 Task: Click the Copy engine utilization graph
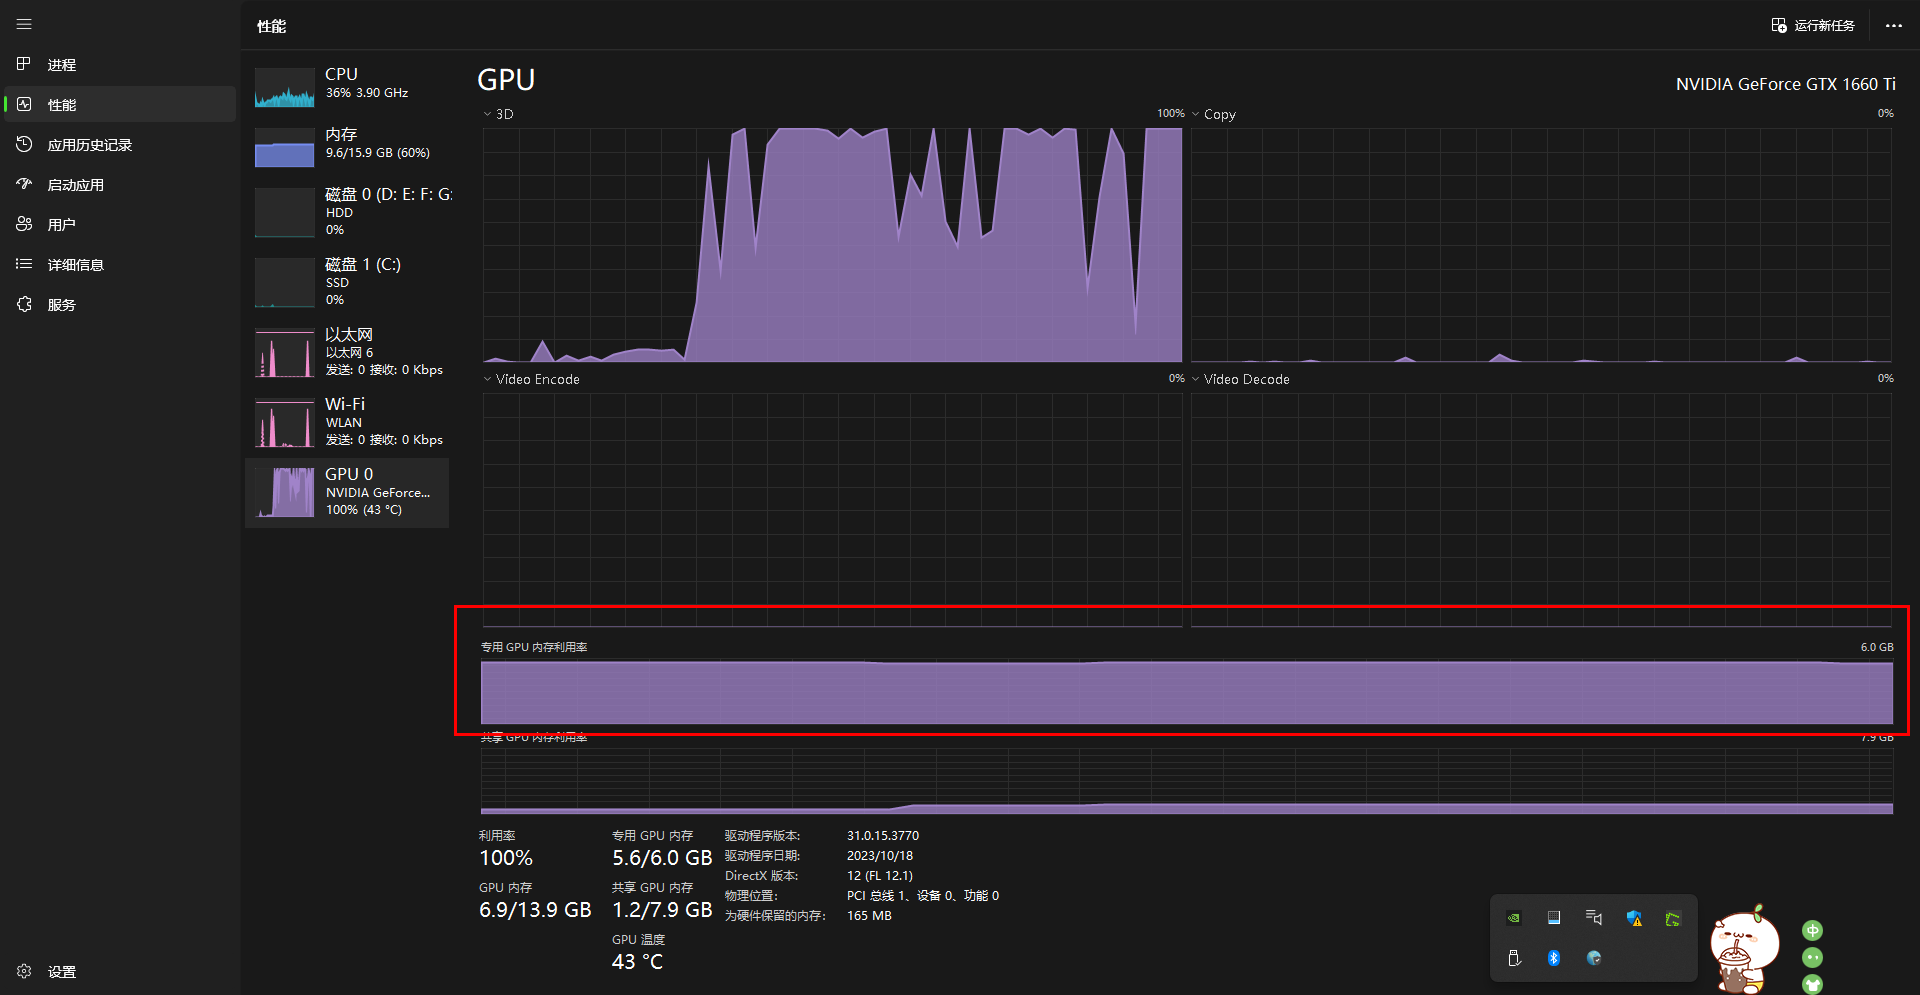tap(1541, 245)
